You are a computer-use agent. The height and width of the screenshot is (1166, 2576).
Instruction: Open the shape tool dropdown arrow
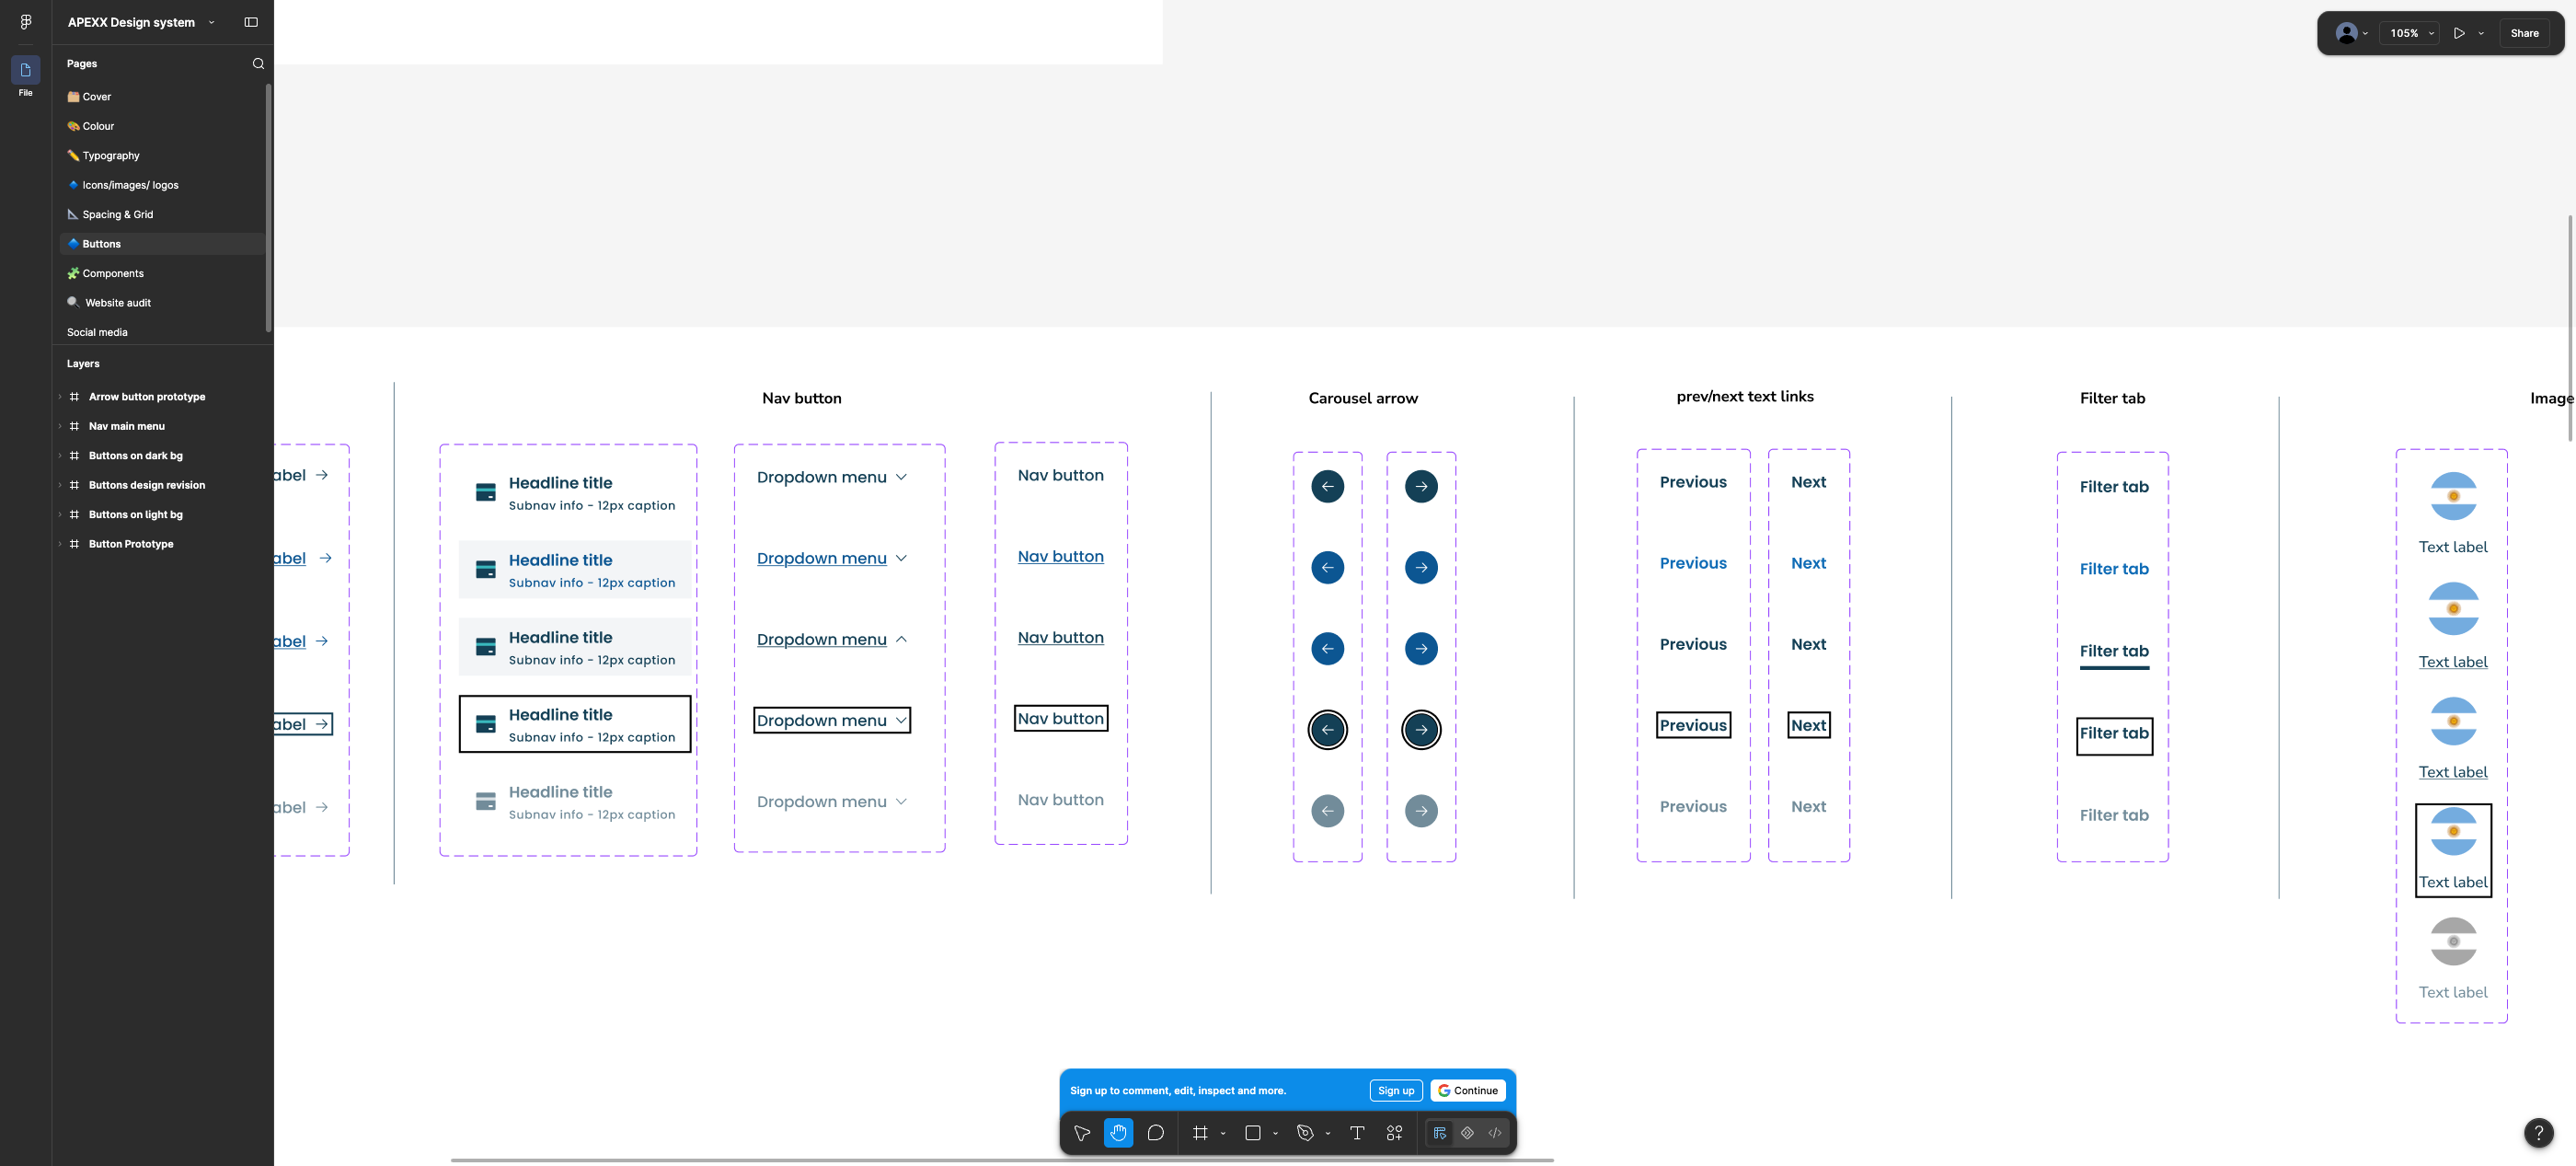tap(1275, 1134)
